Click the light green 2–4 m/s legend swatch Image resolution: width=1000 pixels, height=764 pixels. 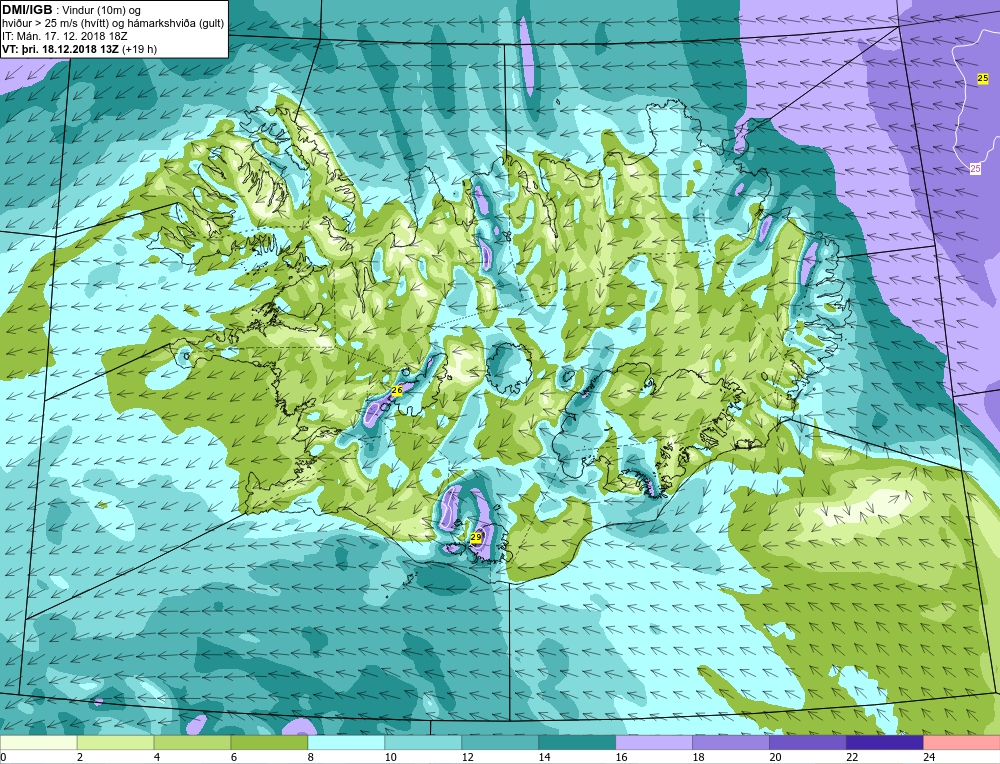point(115,743)
